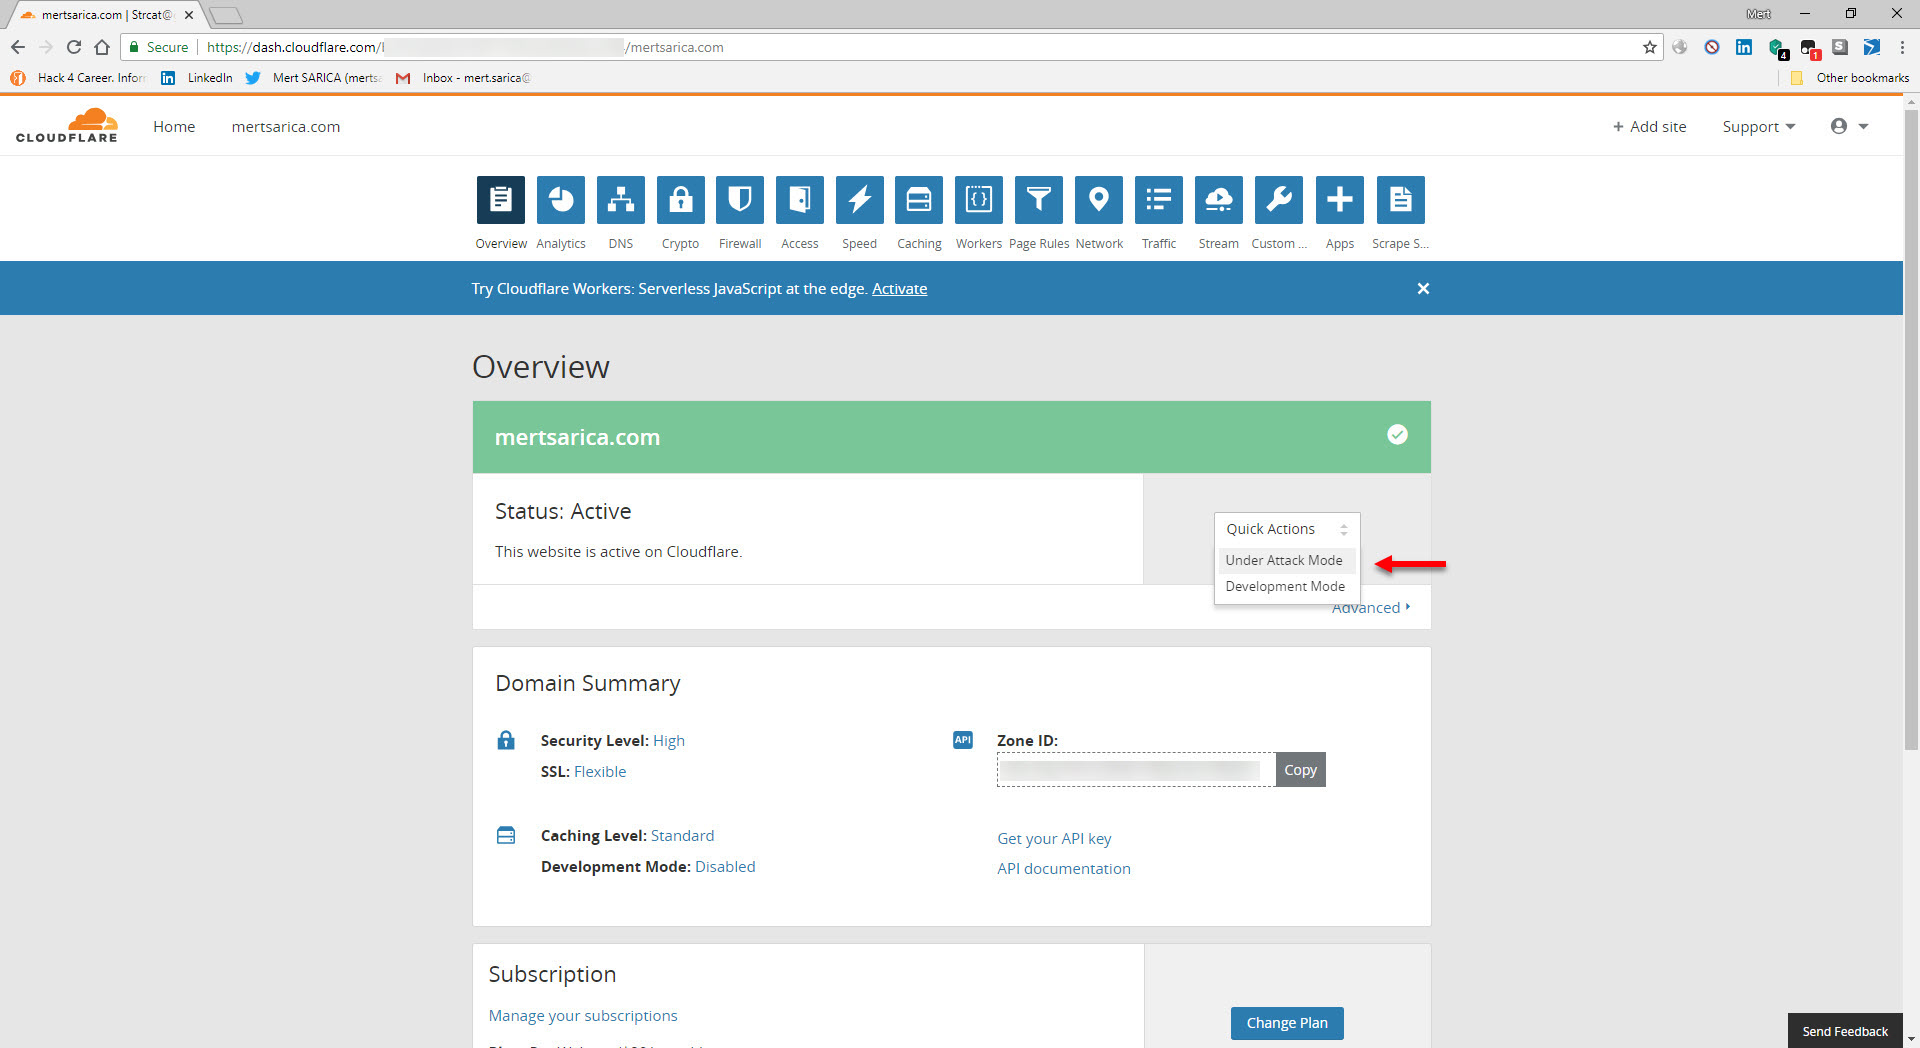Open a new browser tab
This screenshot has width=1920, height=1048.
[x=226, y=15]
